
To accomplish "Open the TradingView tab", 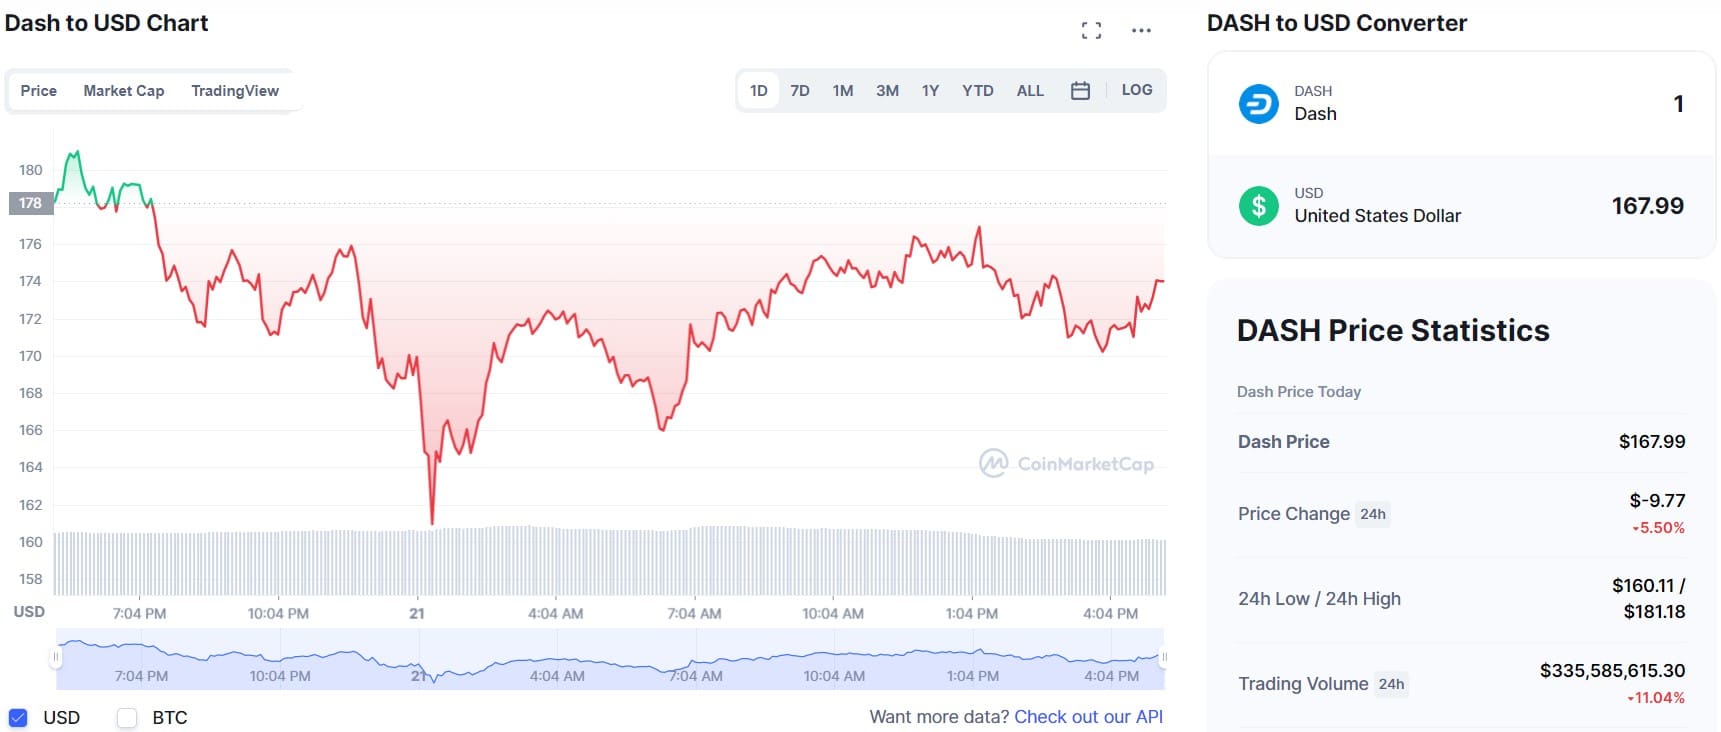I will tap(235, 91).
